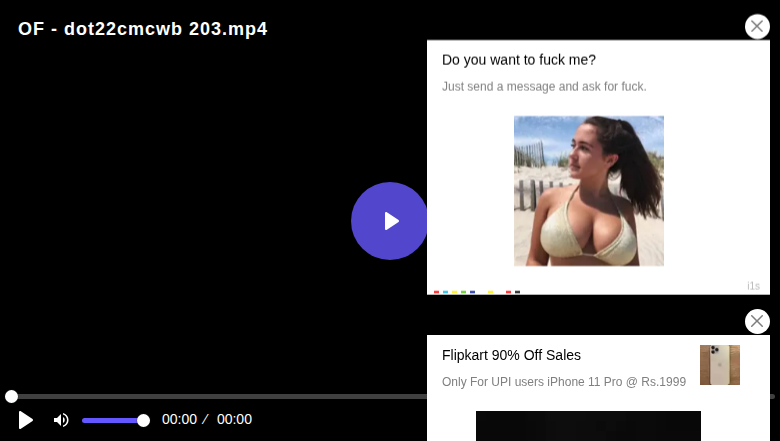Screen dimensions: 780x441
Task: Click the colored dots strip under the top ad
Action: click(x=477, y=292)
